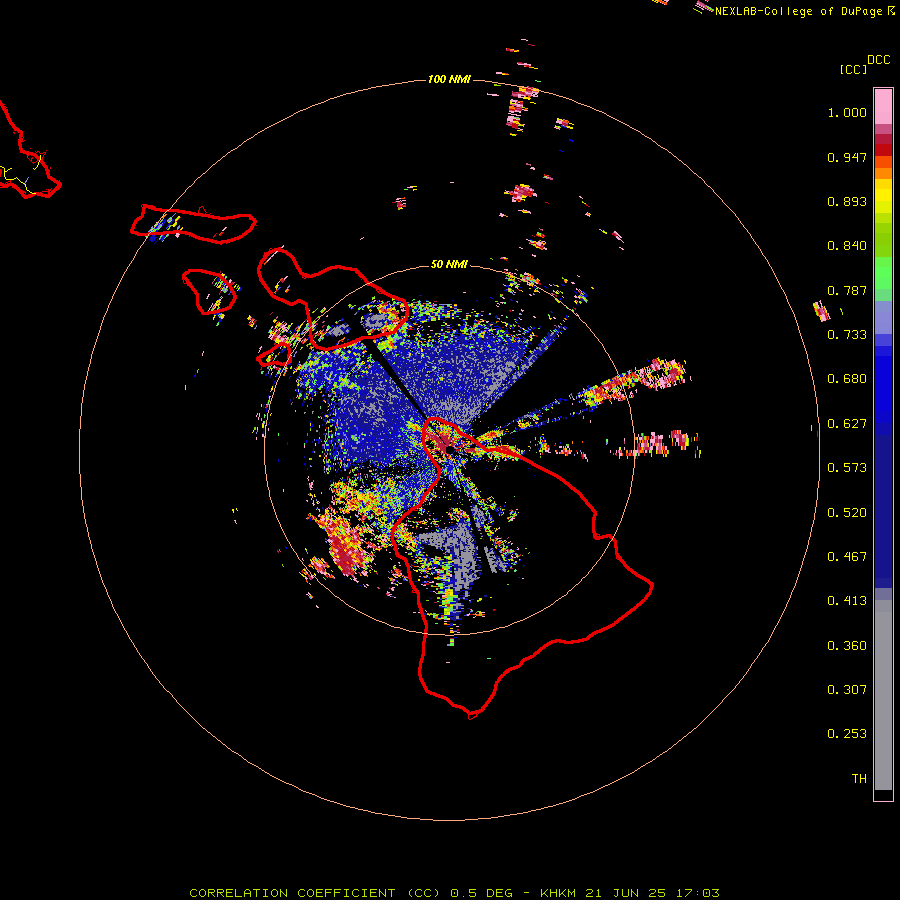900x900 pixels.
Task: Click the 0.253 legend value
Action: 847,734
